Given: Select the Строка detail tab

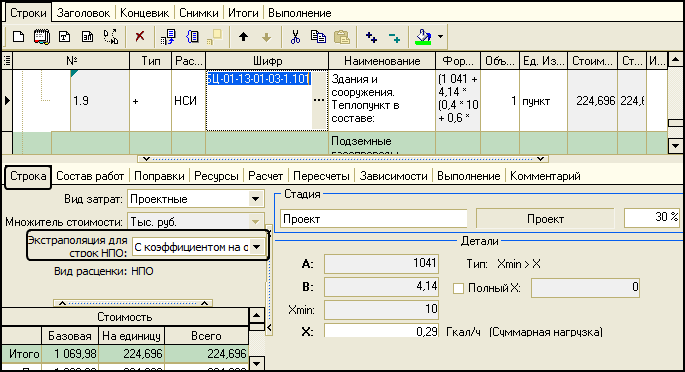Looking at the screenshot, I should tap(28, 176).
